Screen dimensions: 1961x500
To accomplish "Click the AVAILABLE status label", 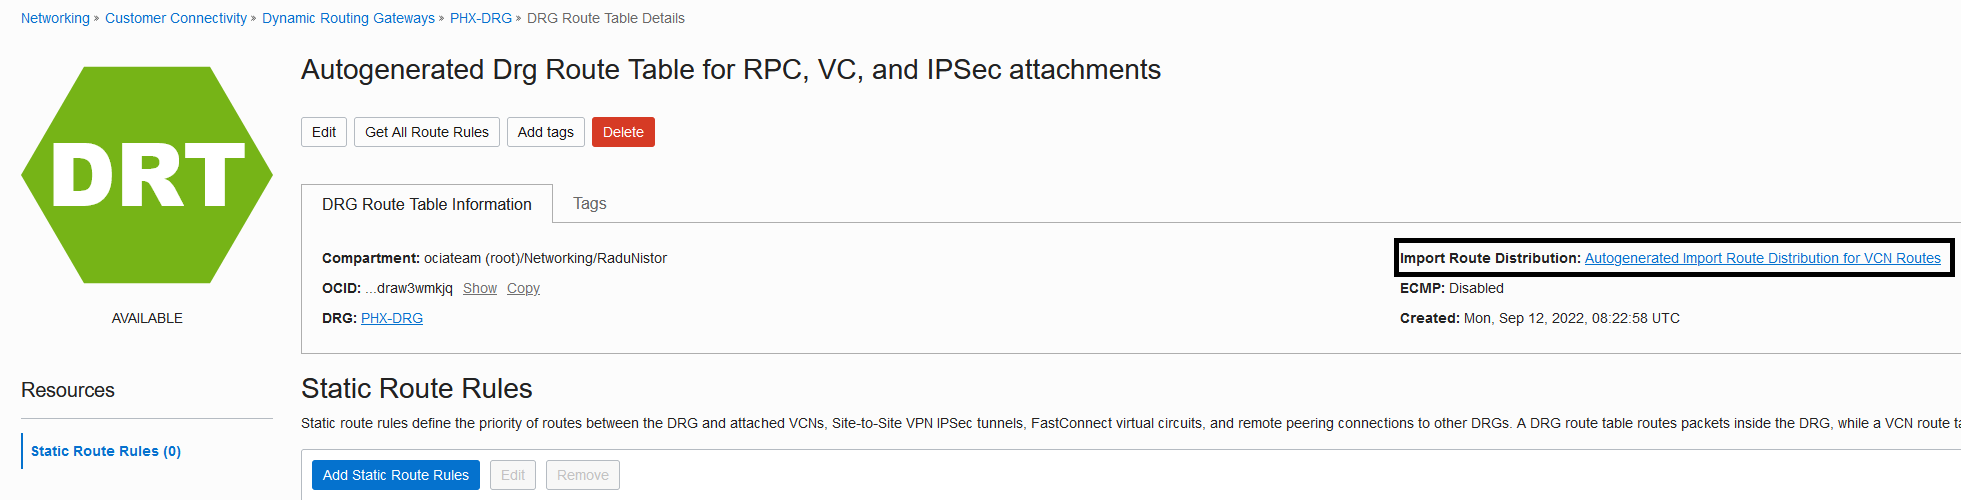I will (147, 318).
